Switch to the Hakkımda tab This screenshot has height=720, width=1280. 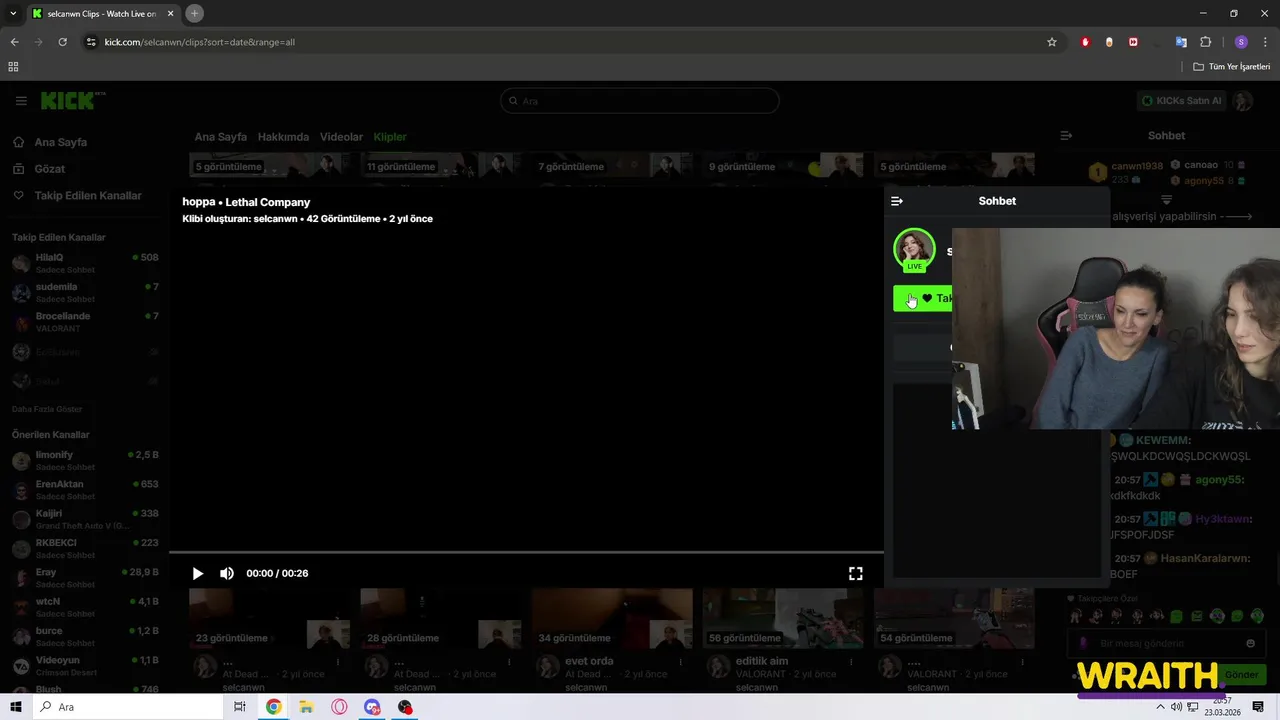pos(283,137)
